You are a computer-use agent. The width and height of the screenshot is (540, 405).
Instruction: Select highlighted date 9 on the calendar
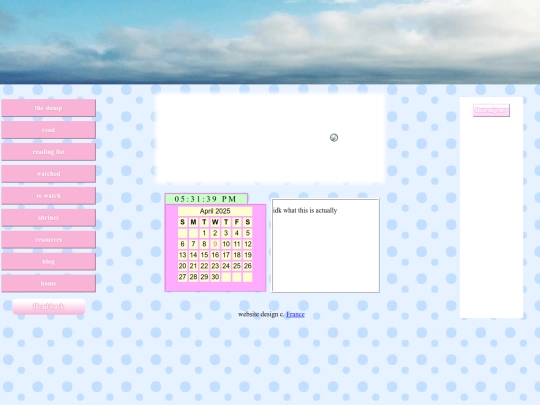[x=215, y=244]
